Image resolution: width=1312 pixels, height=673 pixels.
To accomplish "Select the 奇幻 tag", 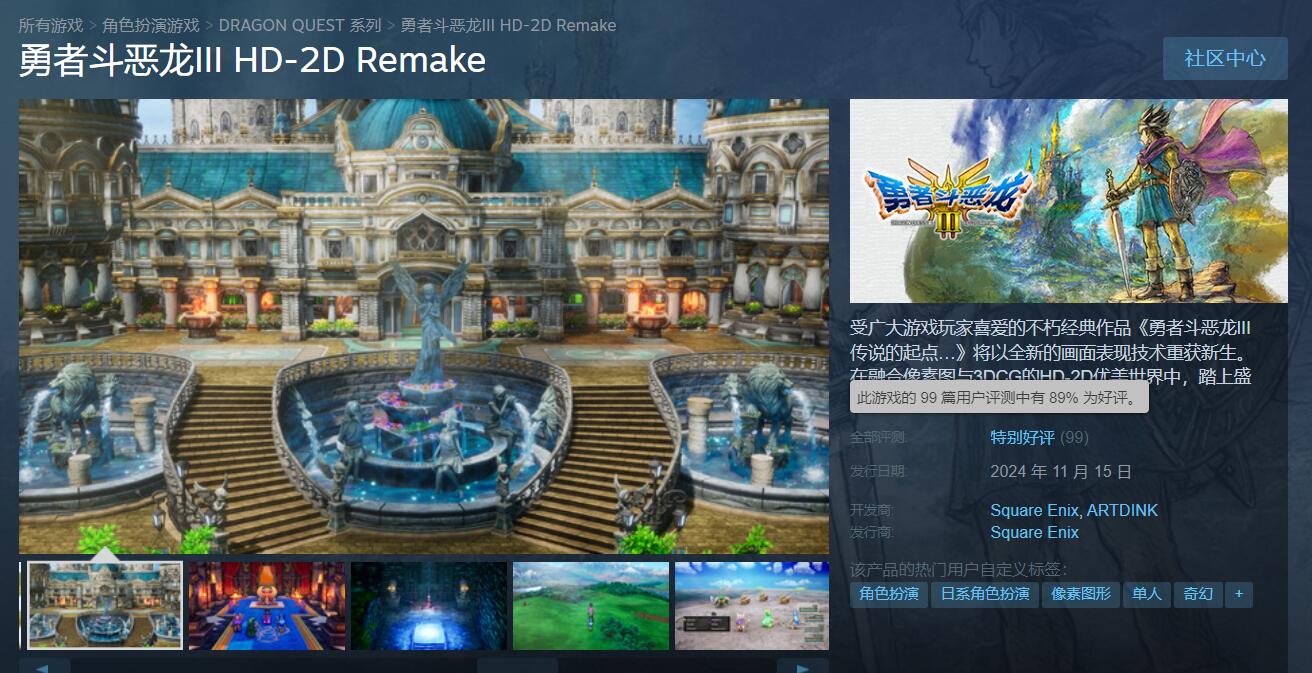I will coord(1197,594).
